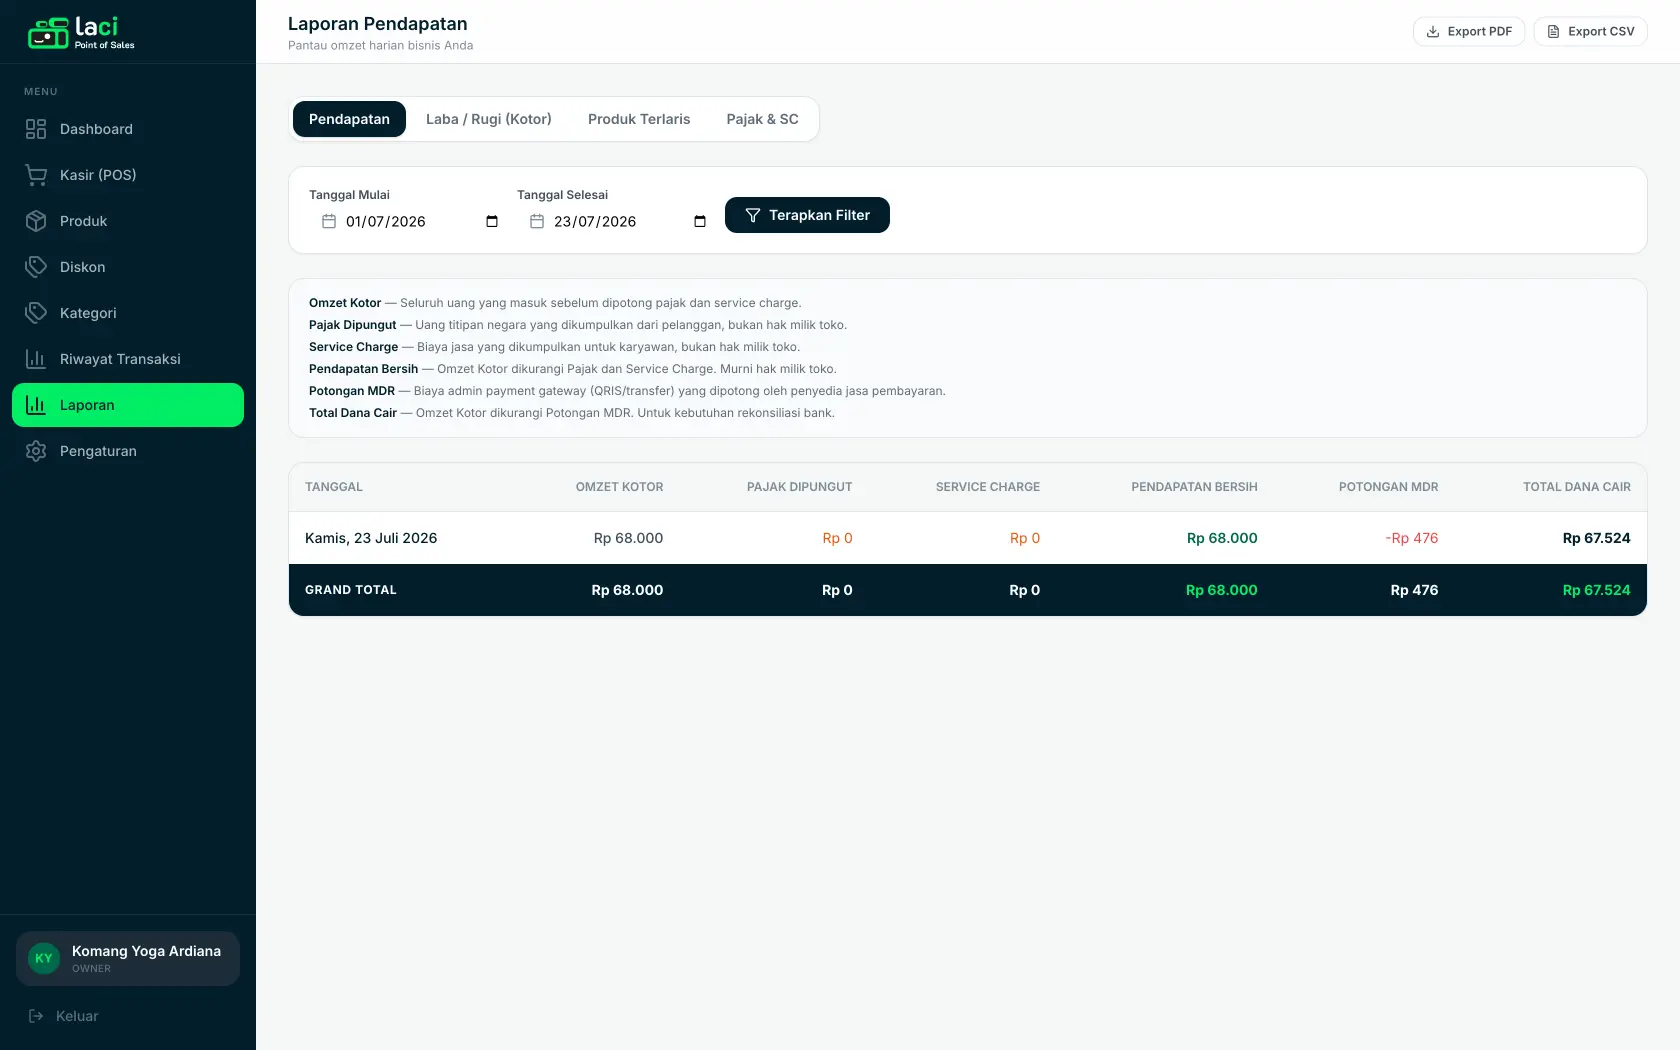This screenshot has width=1680, height=1050.
Task: Click the Export PDF button
Action: (x=1469, y=32)
